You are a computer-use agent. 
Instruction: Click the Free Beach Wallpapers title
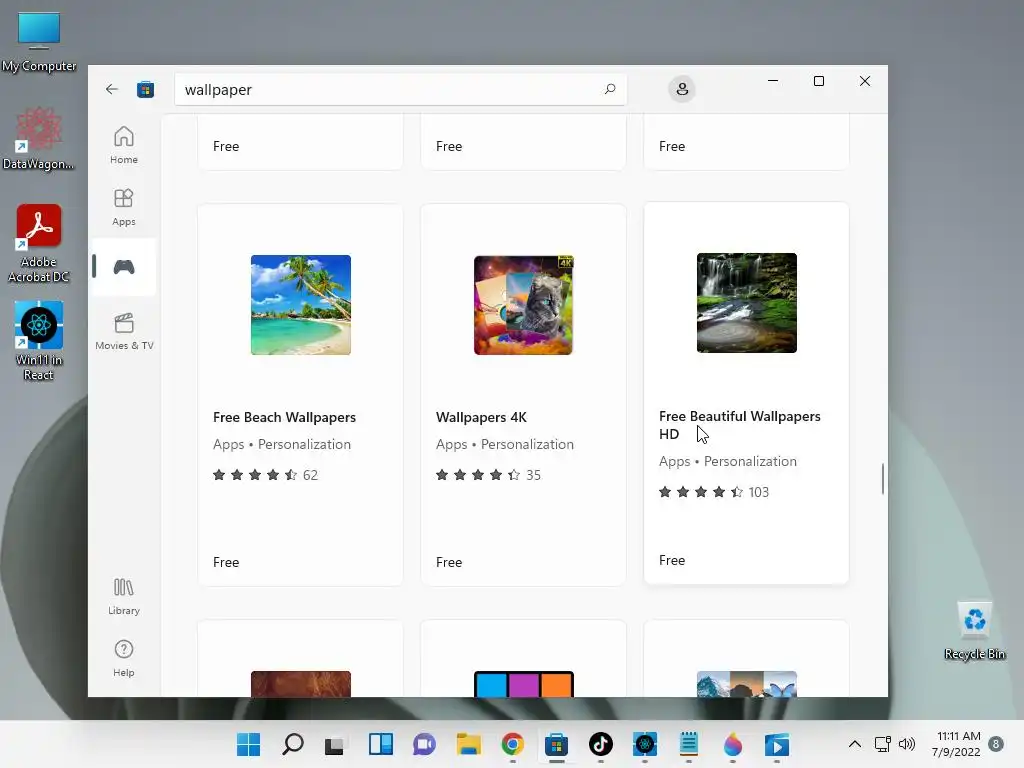coord(284,417)
